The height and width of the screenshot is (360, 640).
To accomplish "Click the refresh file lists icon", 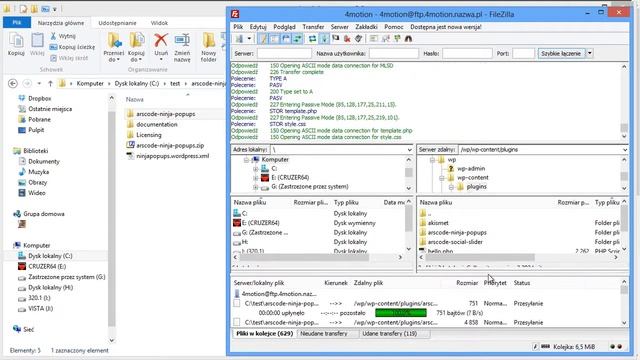I will point(312,39).
